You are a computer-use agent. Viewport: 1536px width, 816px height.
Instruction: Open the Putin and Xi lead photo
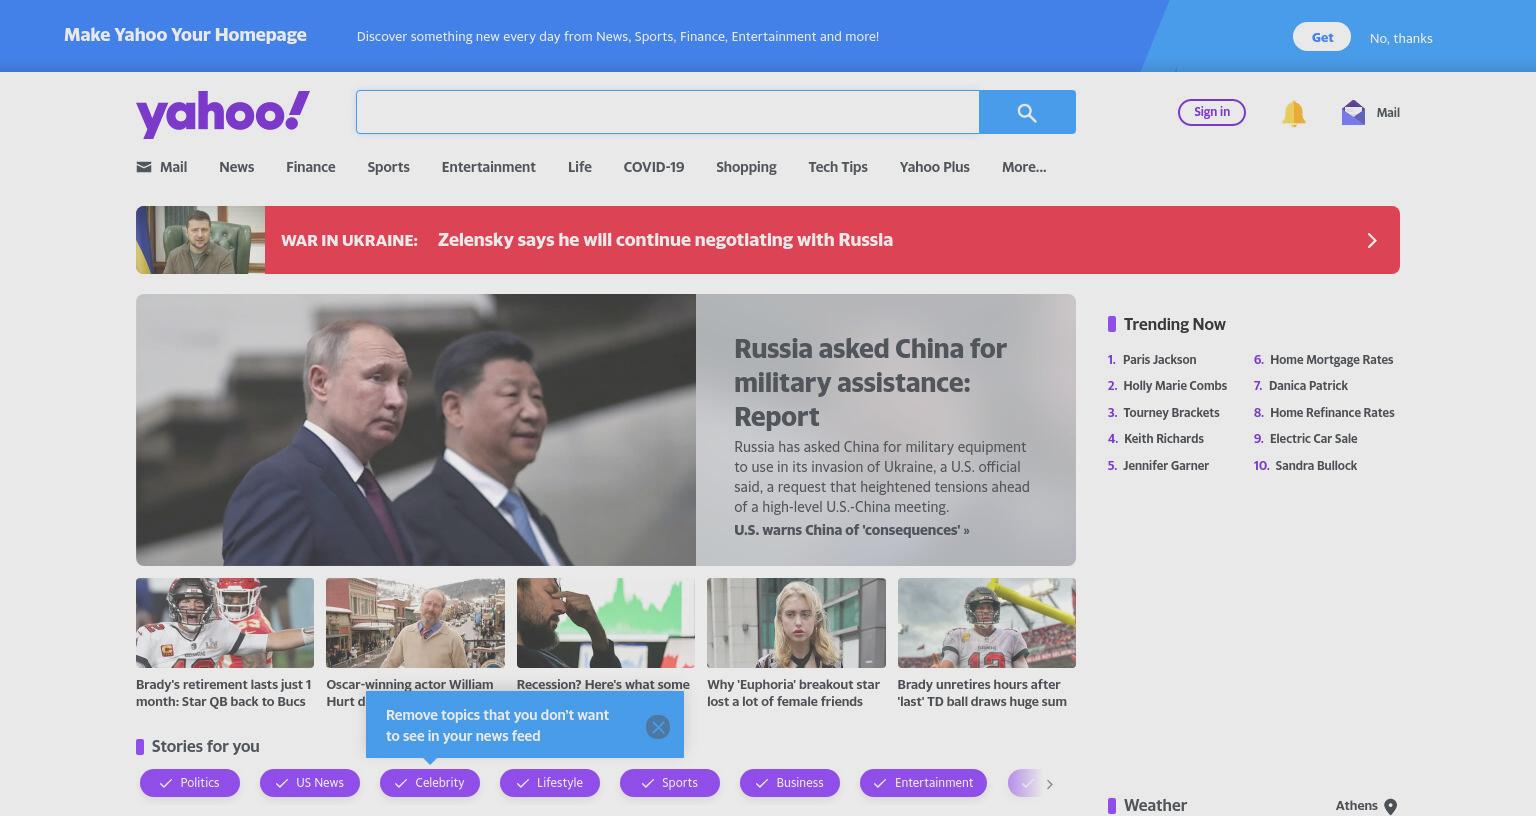click(416, 430)
